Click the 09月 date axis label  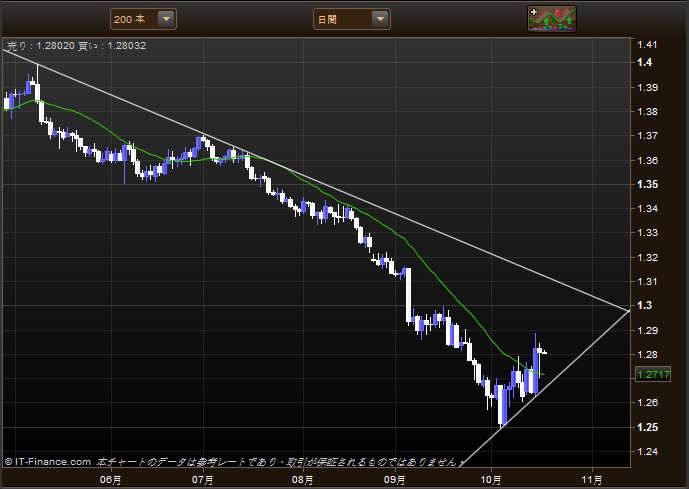click(395, 479)
